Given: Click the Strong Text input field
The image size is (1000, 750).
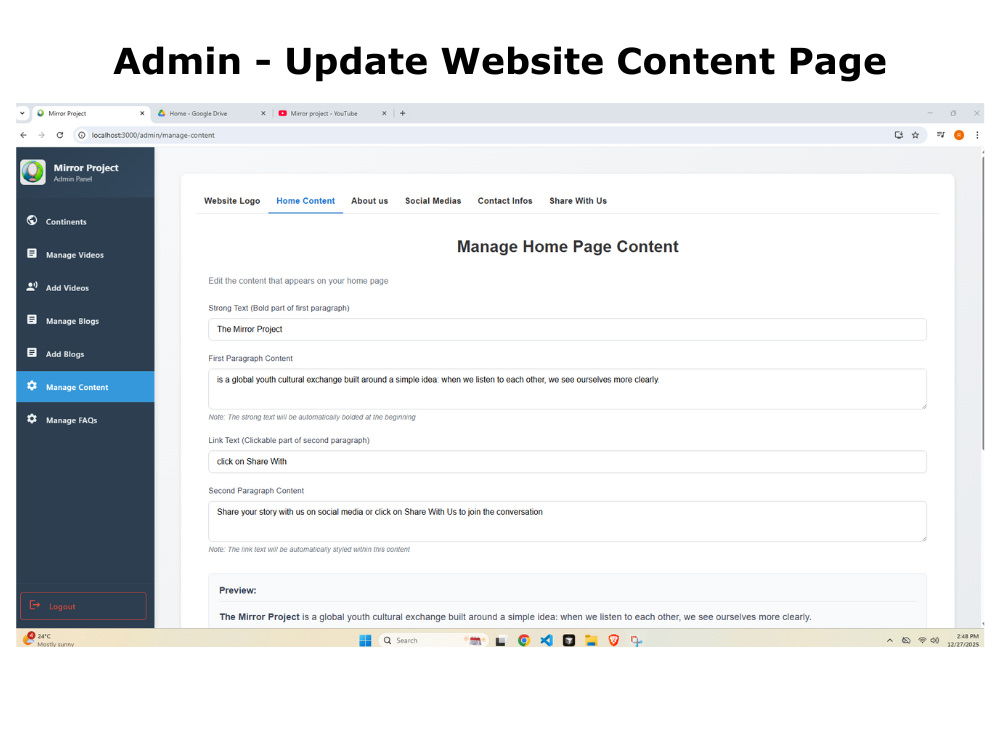Looking at the screenshot, I should (567, 329).
